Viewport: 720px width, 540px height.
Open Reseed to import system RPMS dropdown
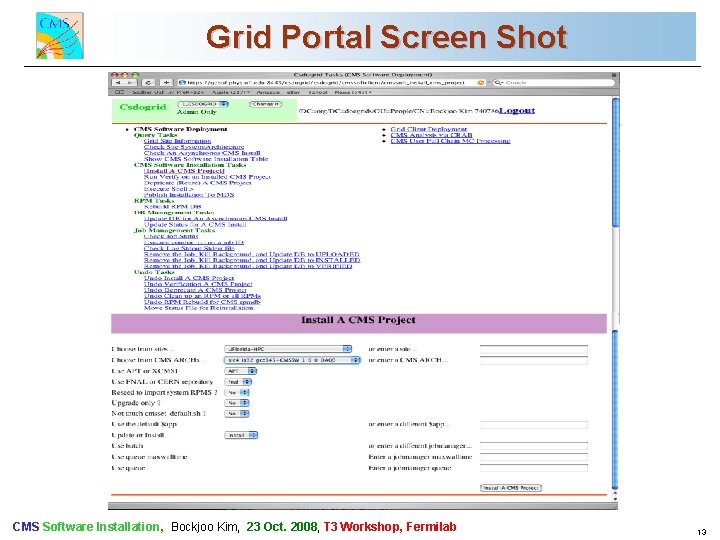(237, 393)
